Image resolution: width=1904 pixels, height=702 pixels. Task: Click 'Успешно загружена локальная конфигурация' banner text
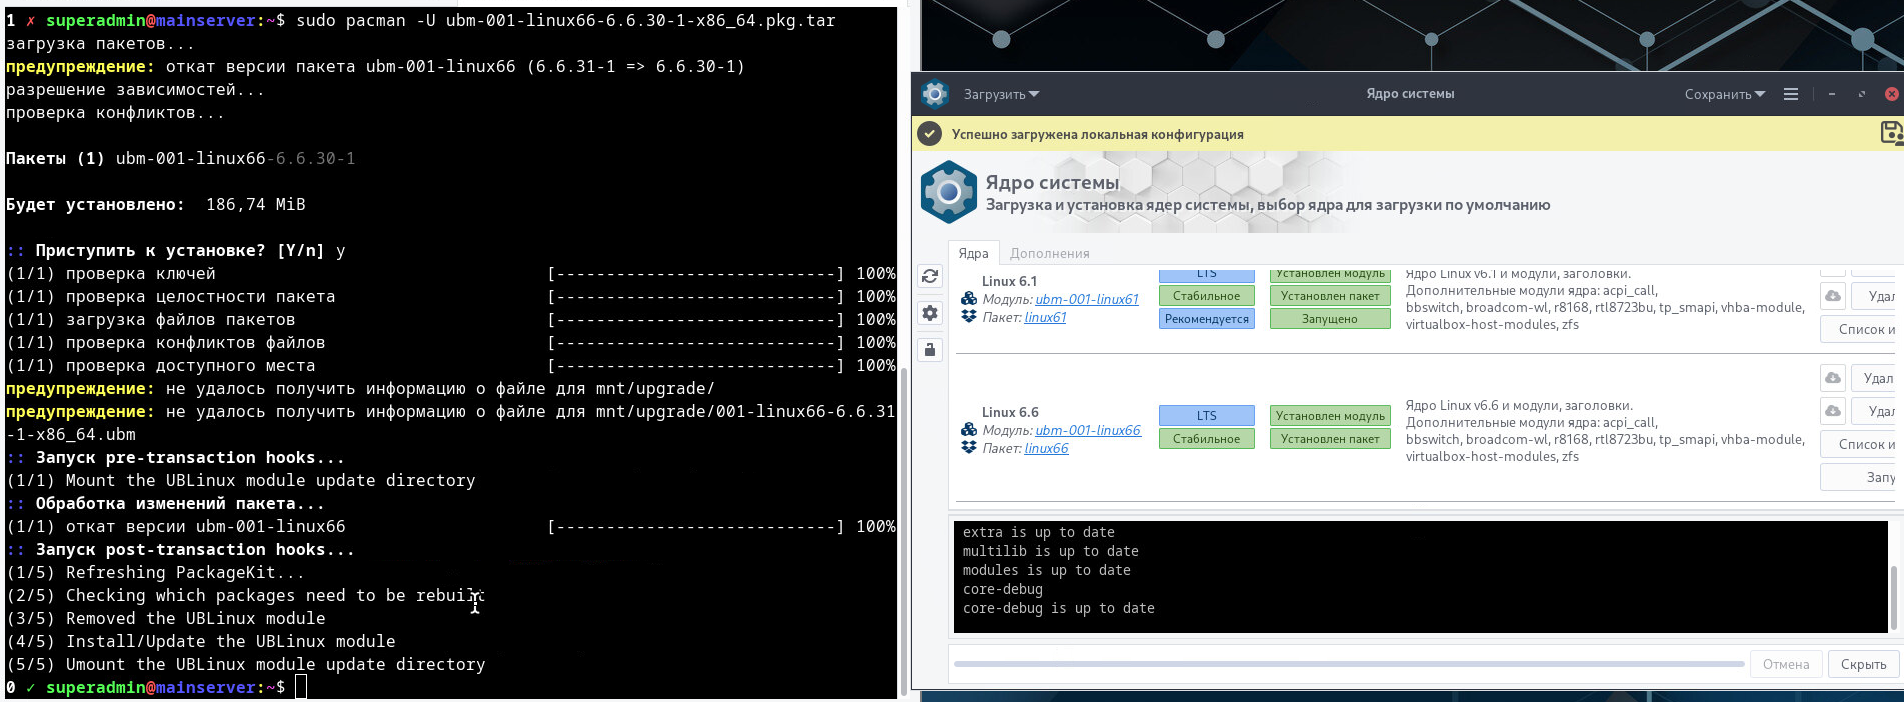[x=1098, y=134]
